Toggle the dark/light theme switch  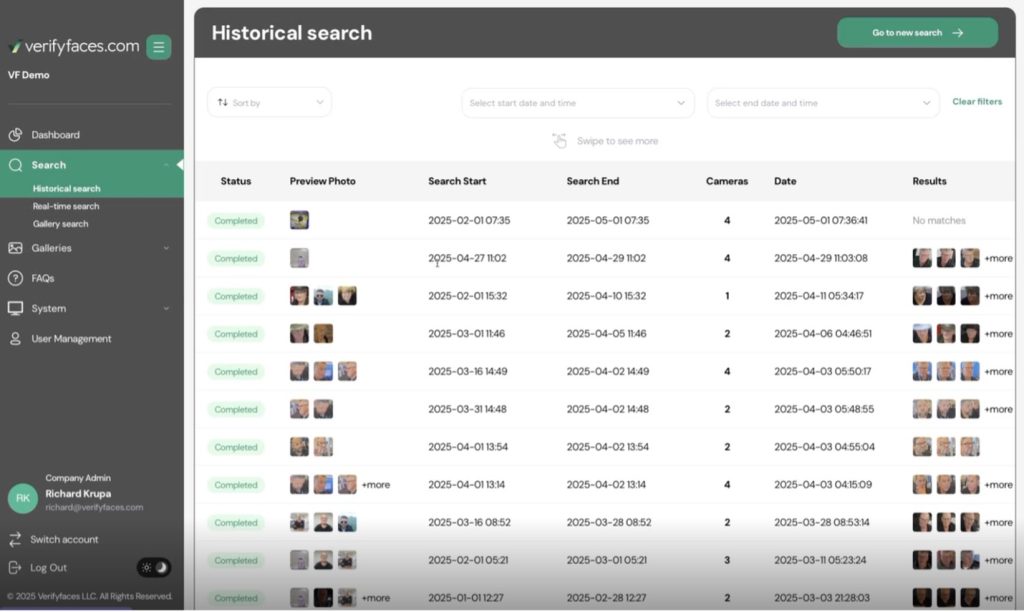coord(154,568)
